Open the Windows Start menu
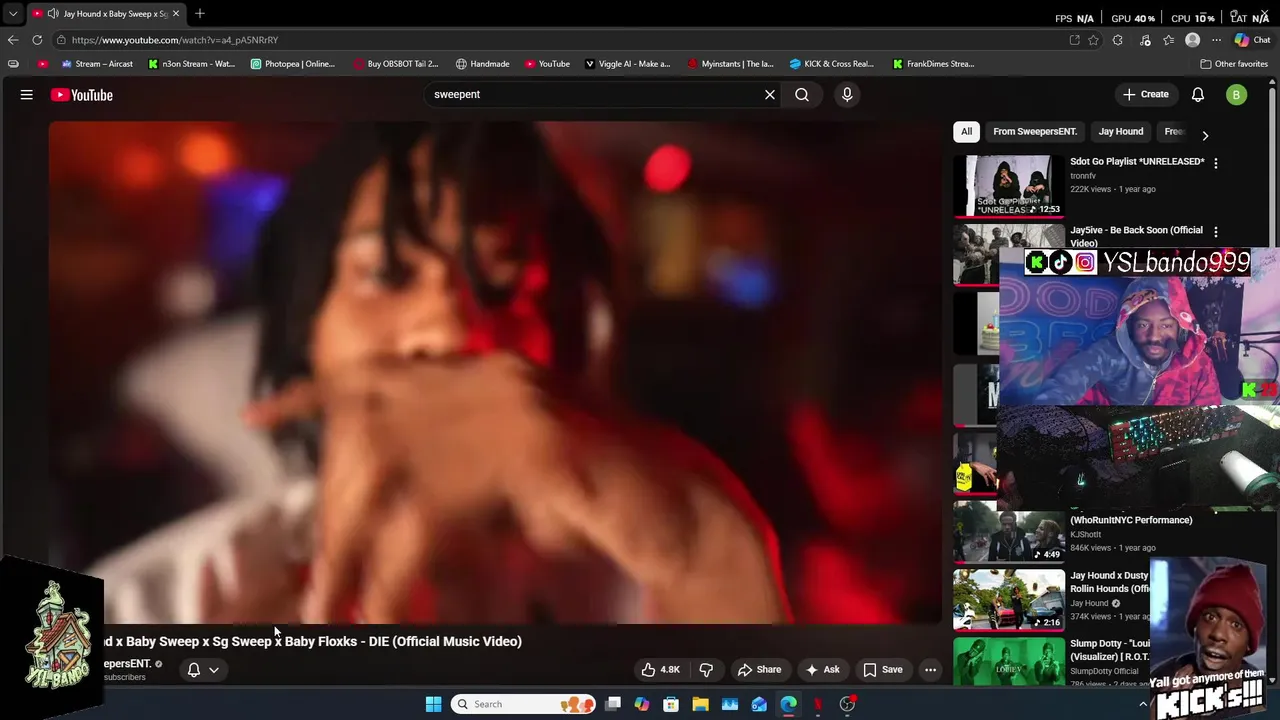Screen dimensions: 1280x720 433,704
